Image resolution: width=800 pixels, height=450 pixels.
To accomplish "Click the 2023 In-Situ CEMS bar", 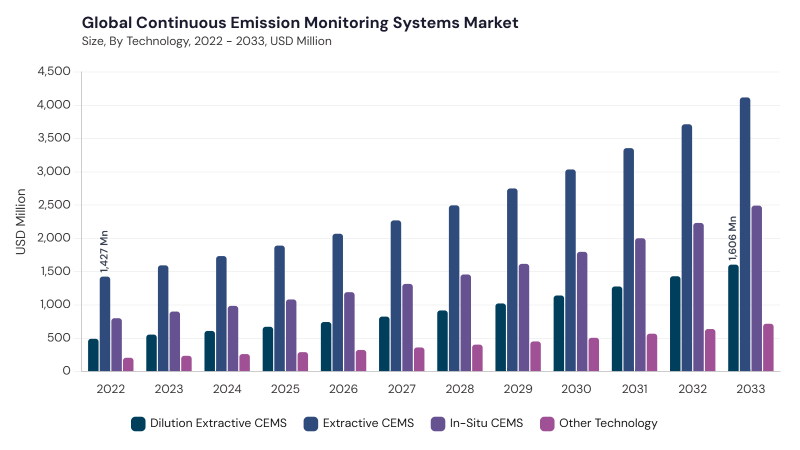I will [175, 341].
